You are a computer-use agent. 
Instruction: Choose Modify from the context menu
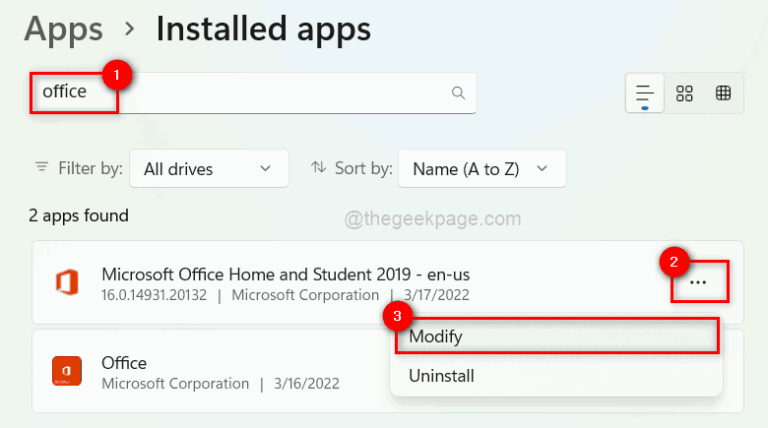(x=557, y=336)
